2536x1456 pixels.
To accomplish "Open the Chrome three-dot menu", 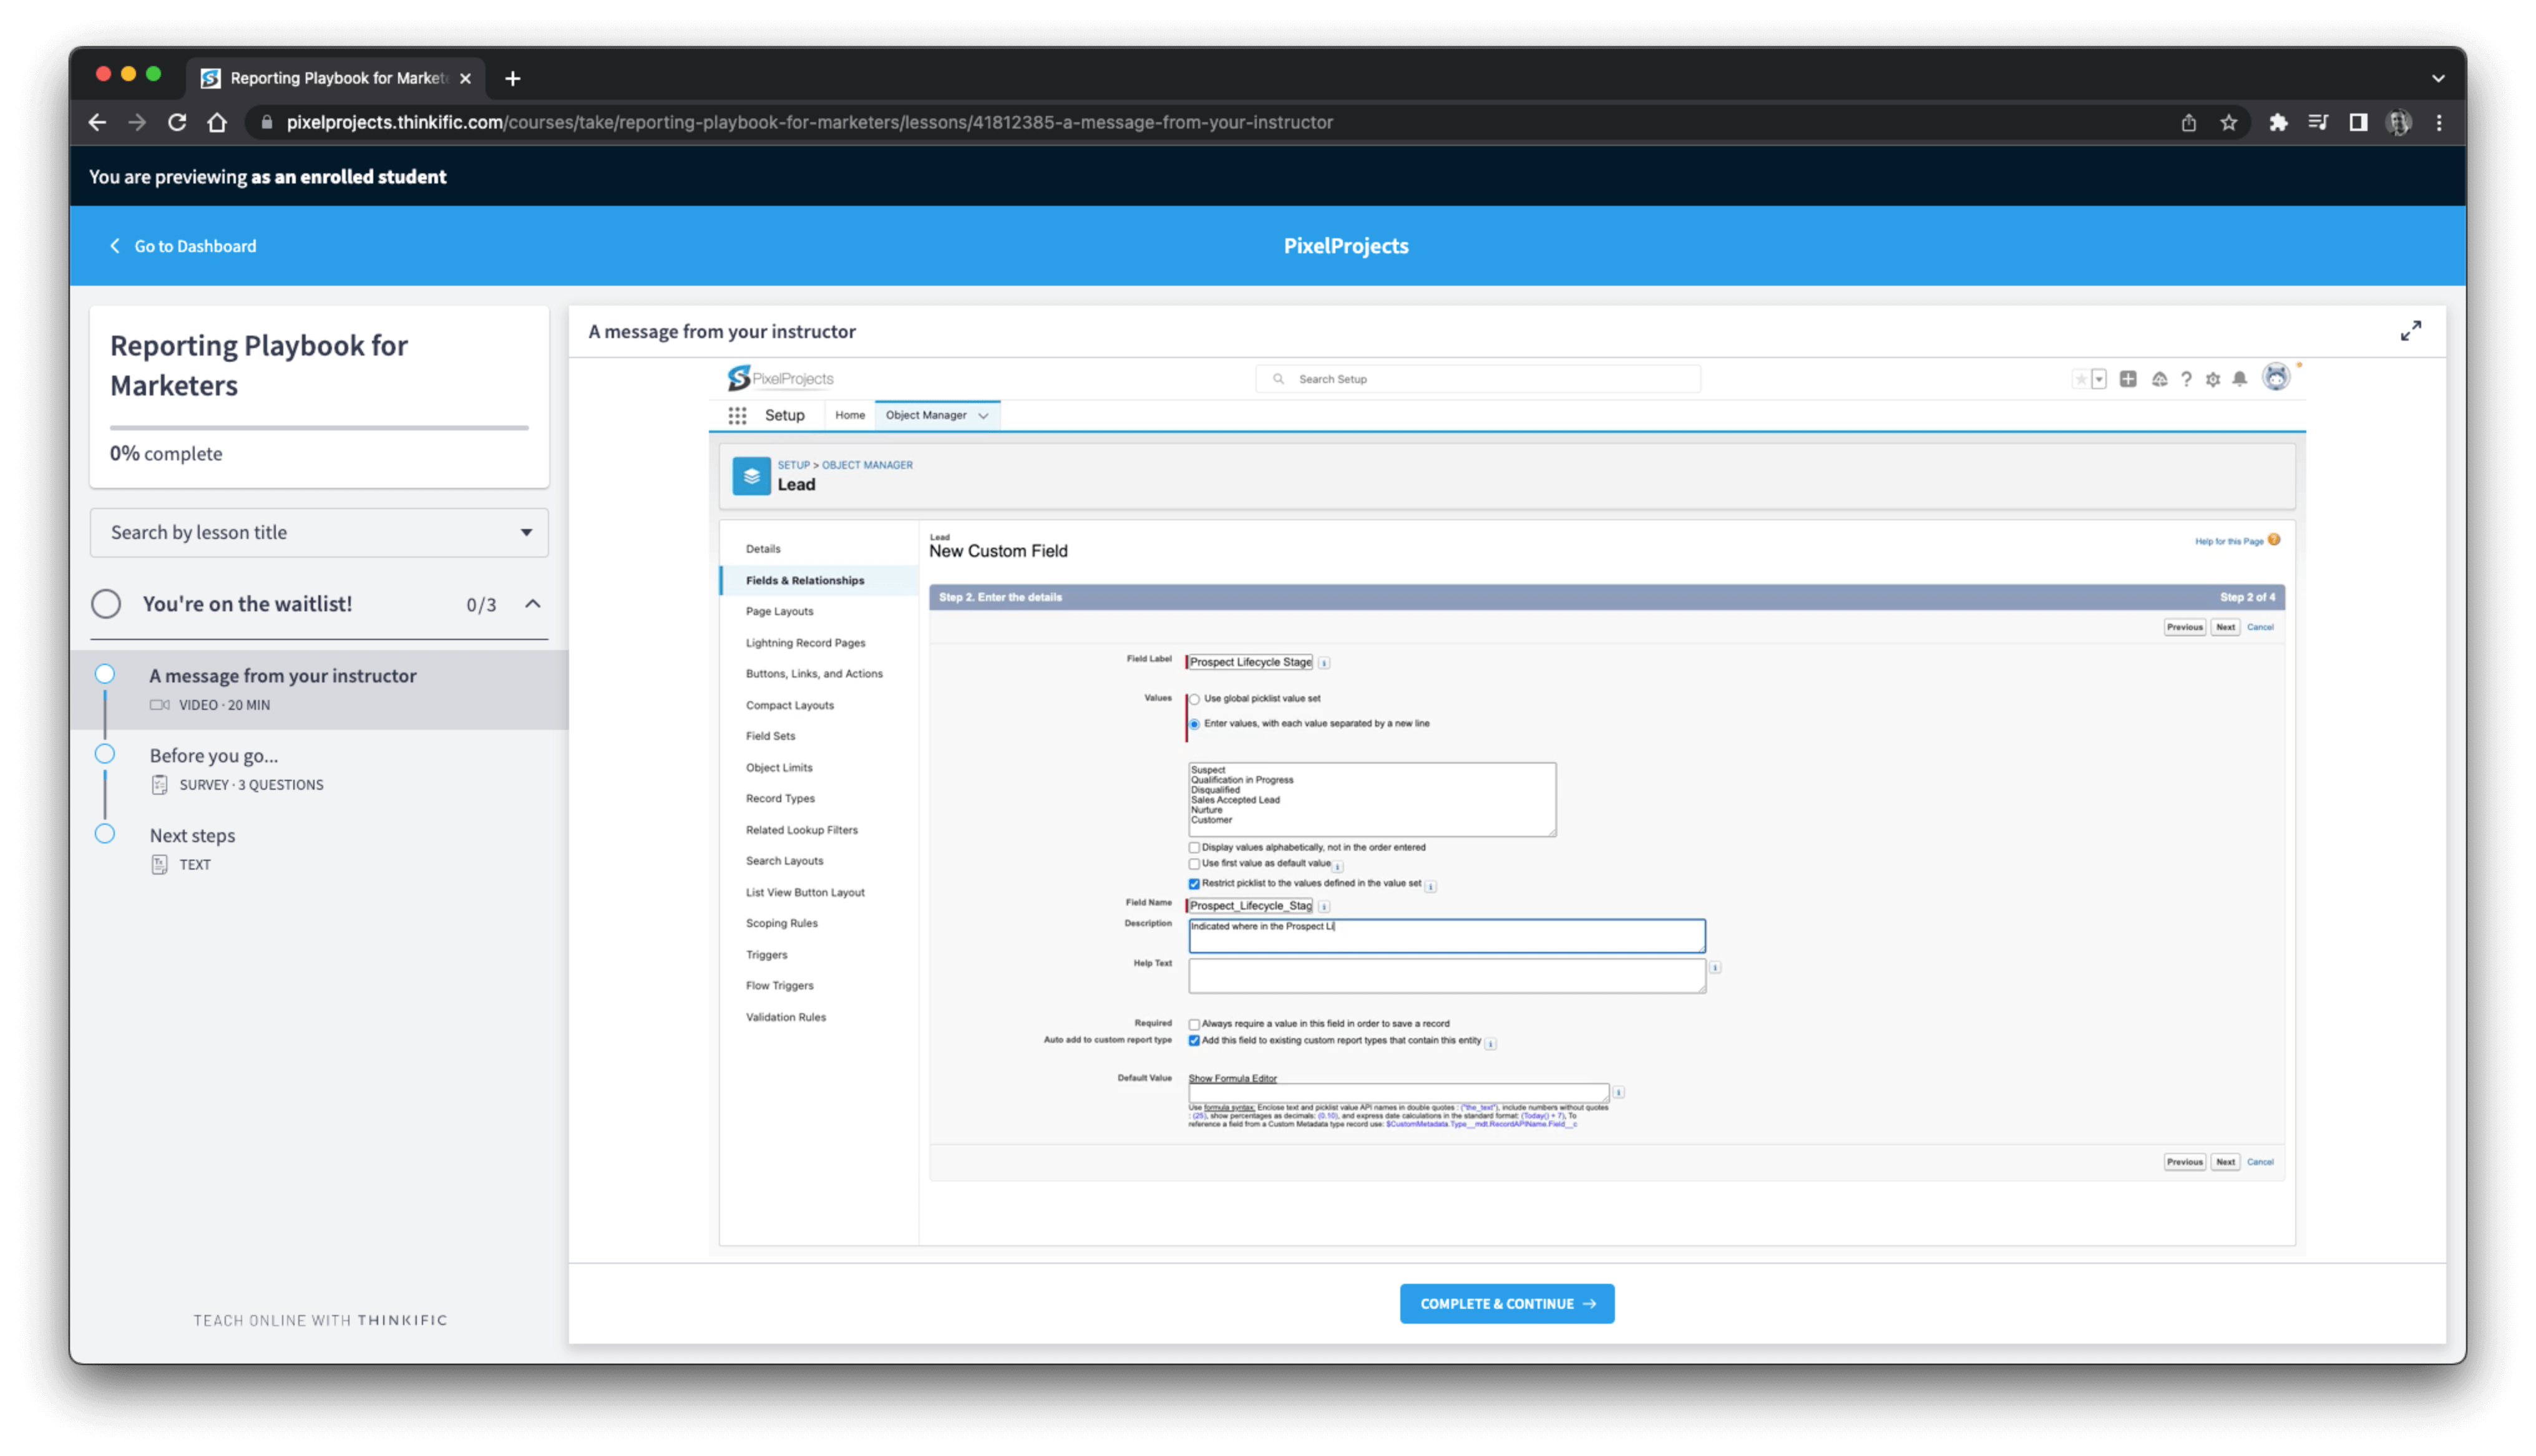I will click(2439, 122).
